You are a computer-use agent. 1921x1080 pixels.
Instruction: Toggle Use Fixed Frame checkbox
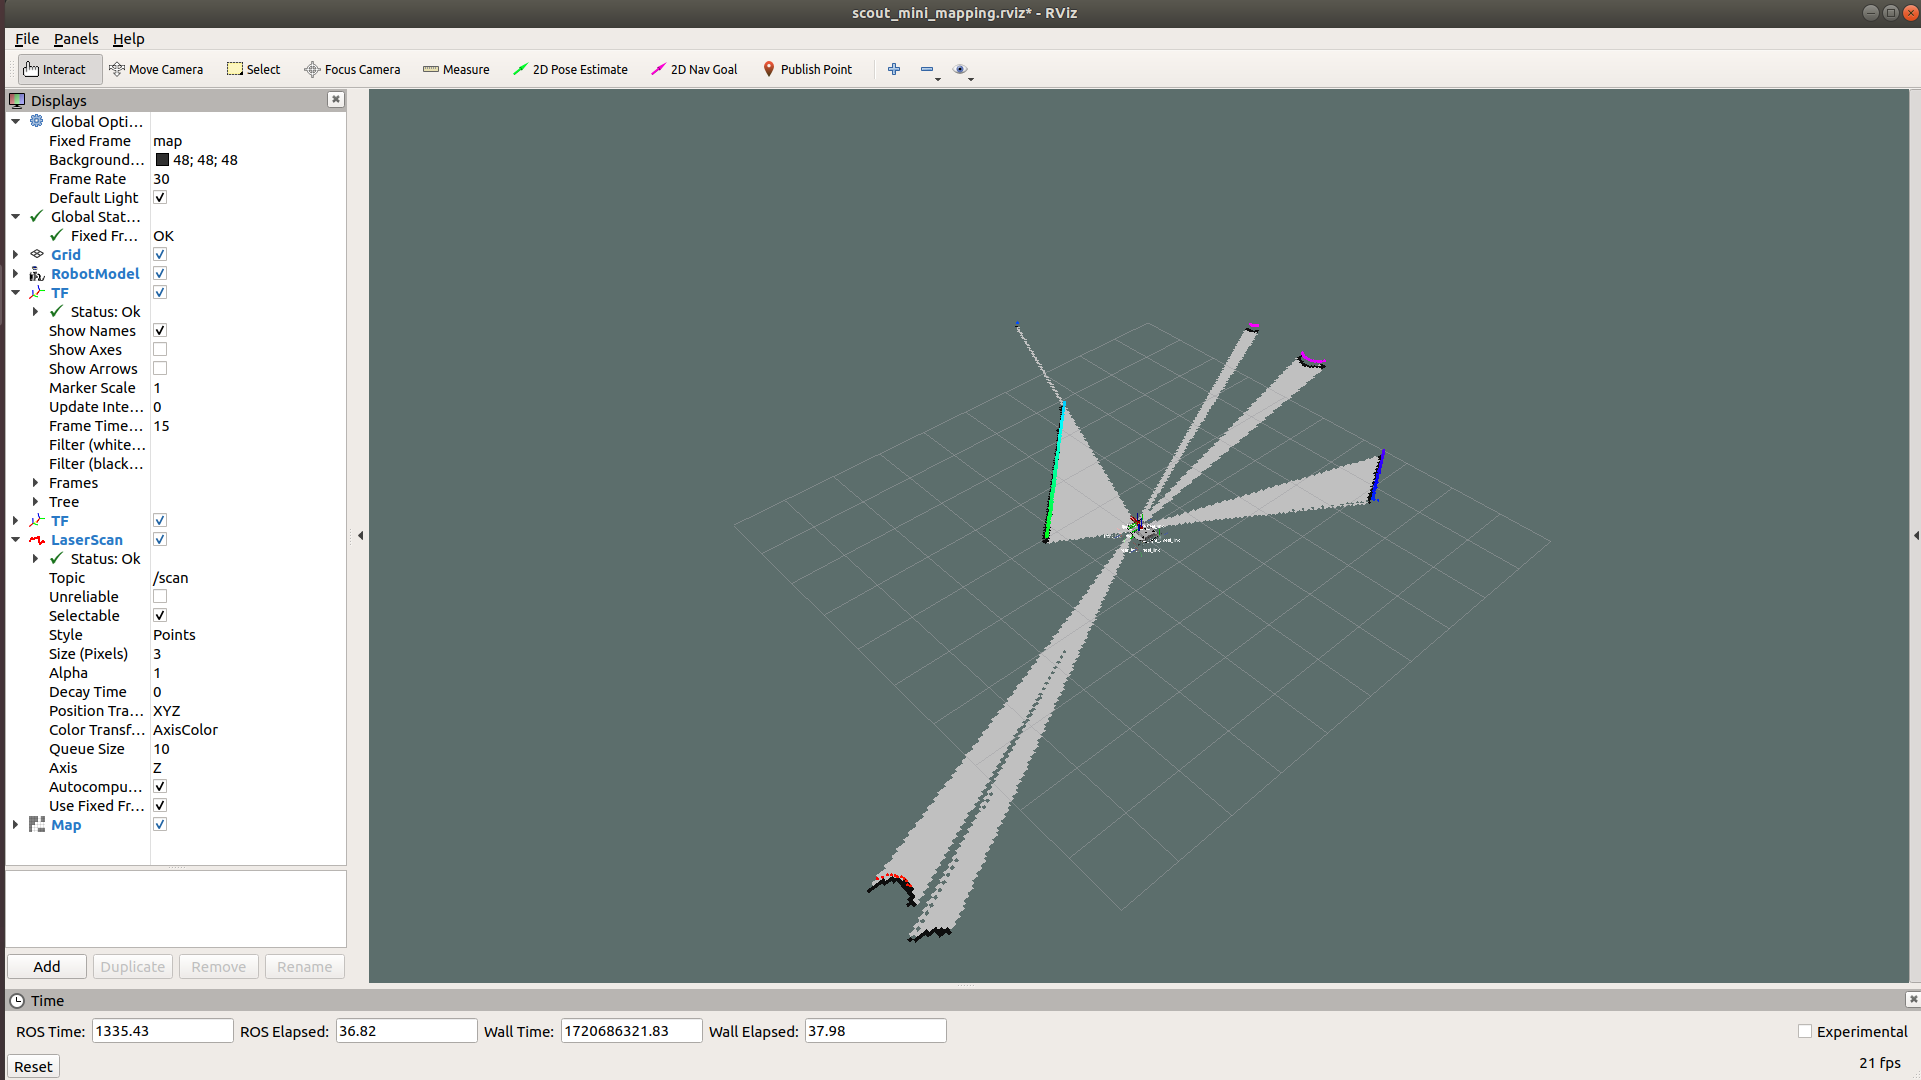[x=160, y=805]
